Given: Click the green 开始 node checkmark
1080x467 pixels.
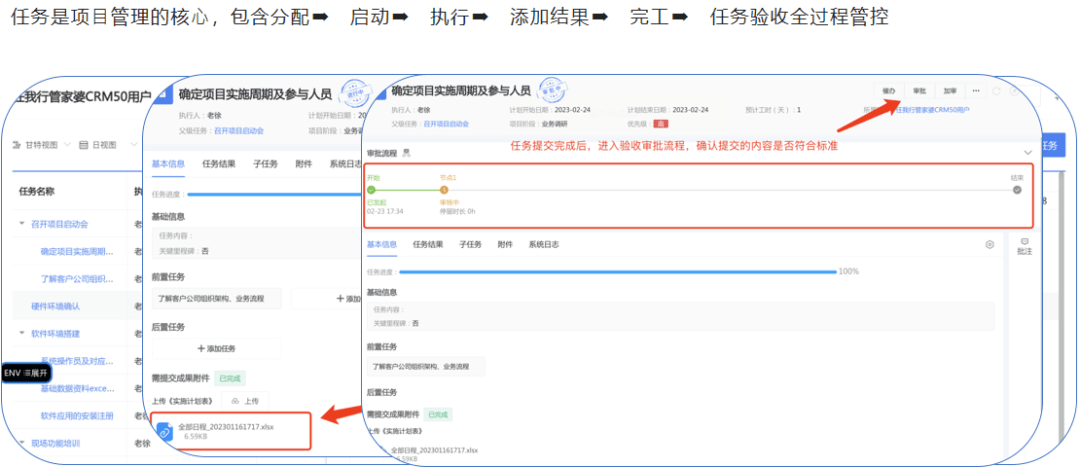Looking at the screenshot, I should click(x=371, y=188).
